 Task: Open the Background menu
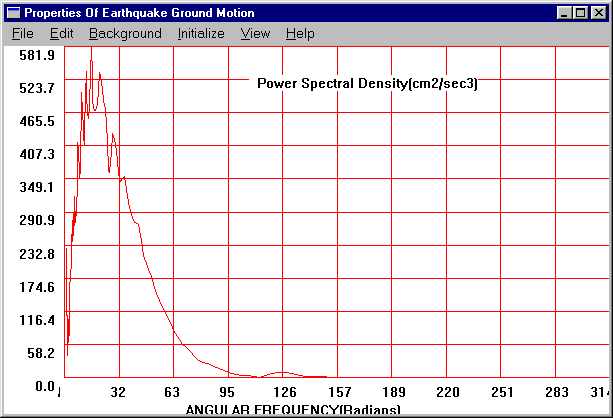(x=125, y=33)
